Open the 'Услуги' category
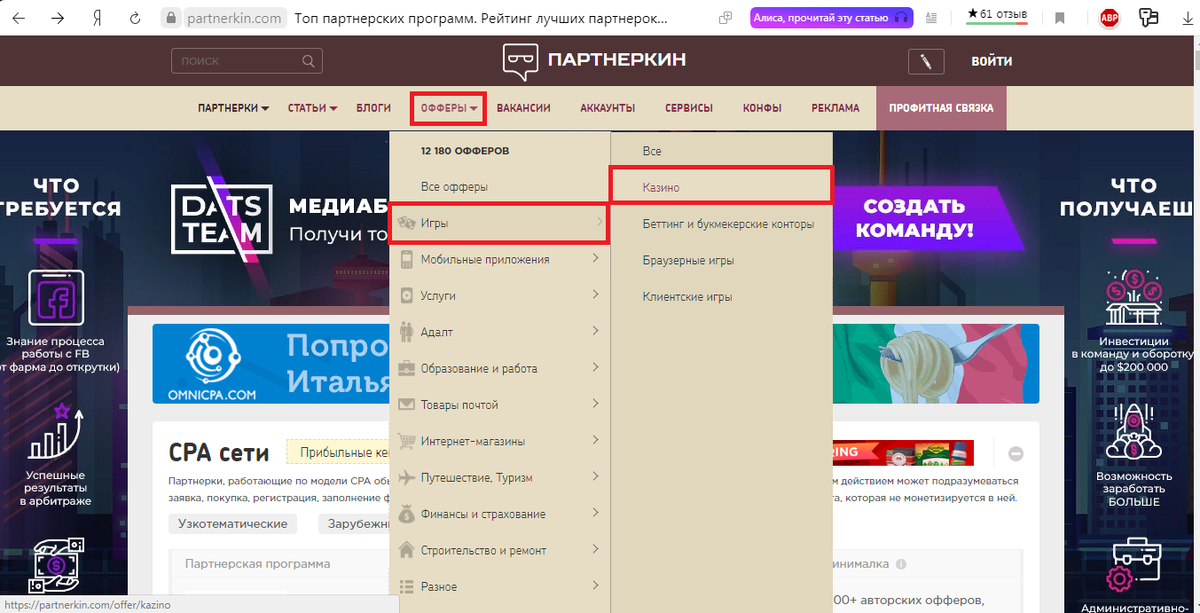The height and width of the screenshot is (613, 1200). point(438,296)
